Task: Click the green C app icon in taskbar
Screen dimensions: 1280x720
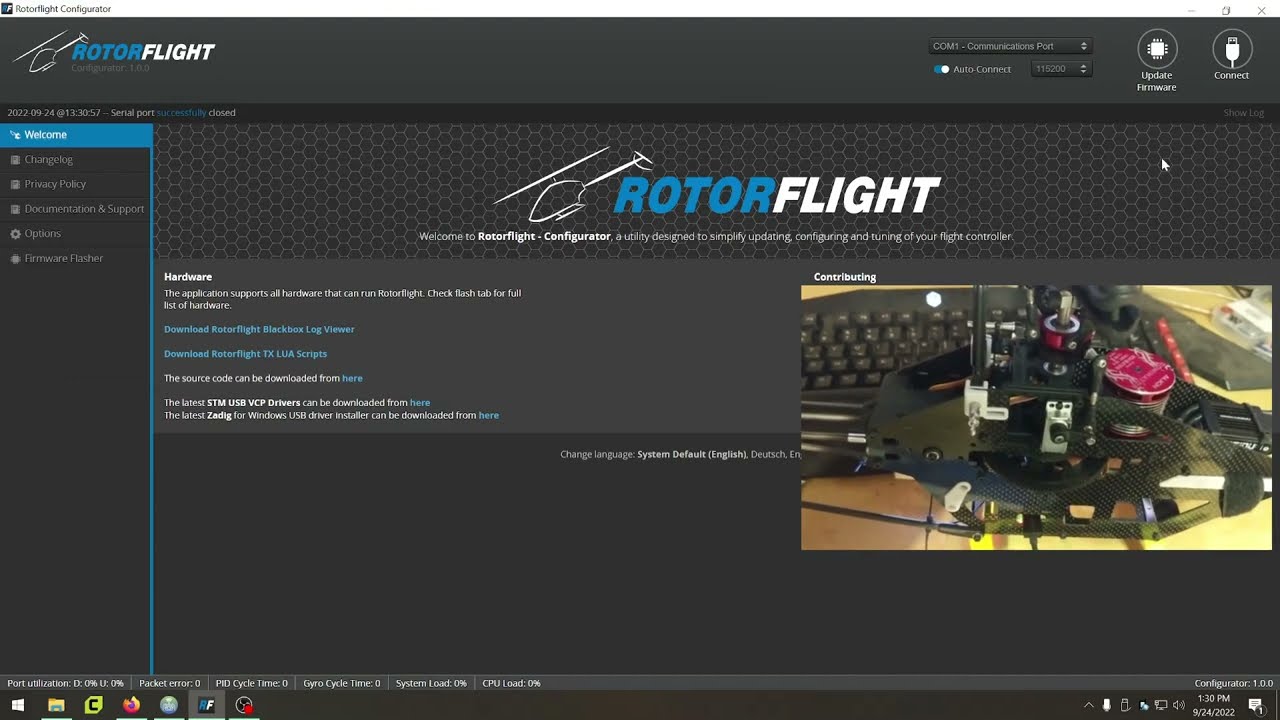Action: click(93, 705)
